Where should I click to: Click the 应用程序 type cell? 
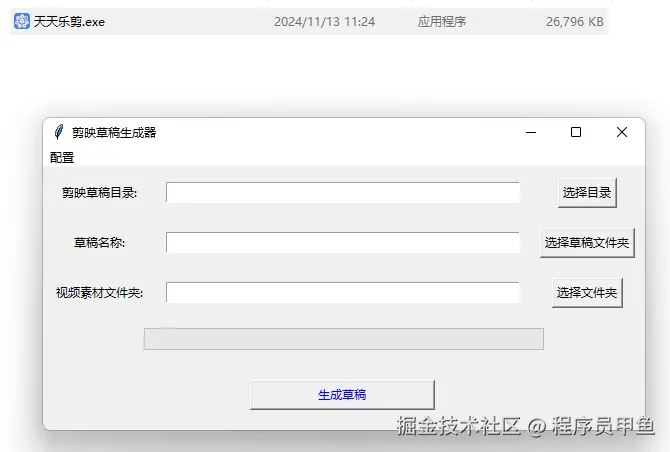click(442, 21)
